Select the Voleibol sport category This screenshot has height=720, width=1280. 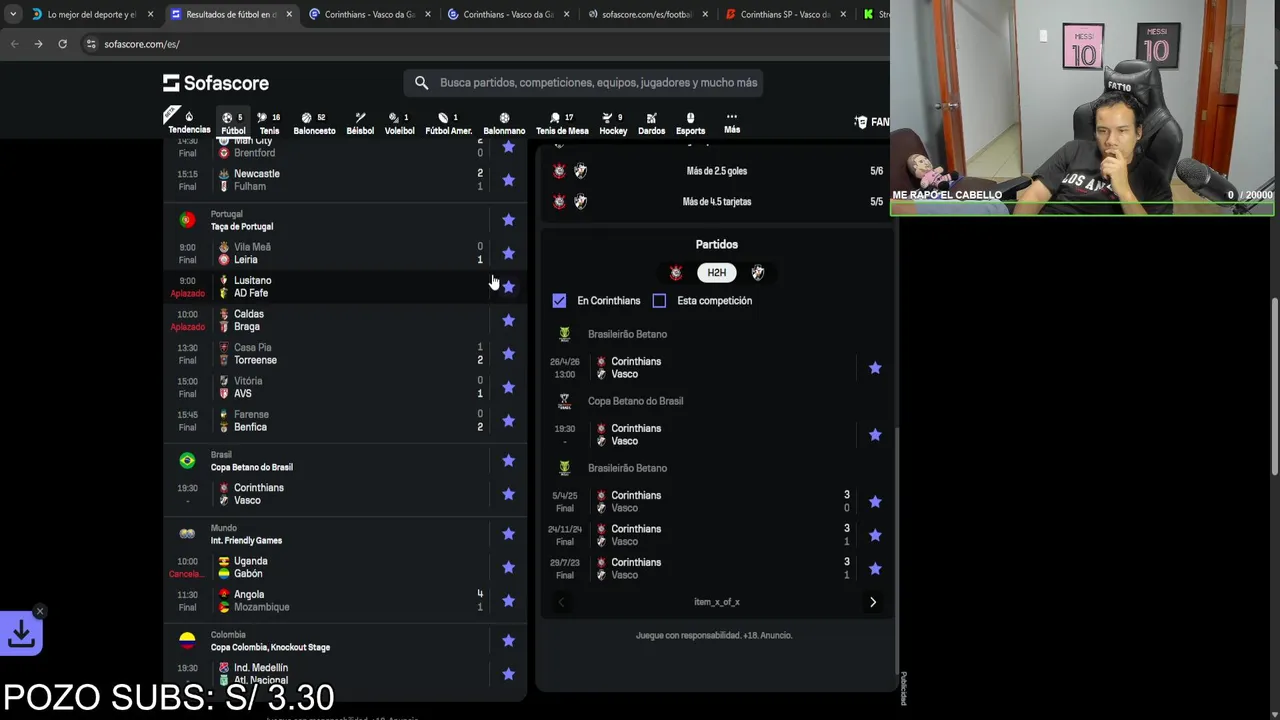(x=399, y=123)
